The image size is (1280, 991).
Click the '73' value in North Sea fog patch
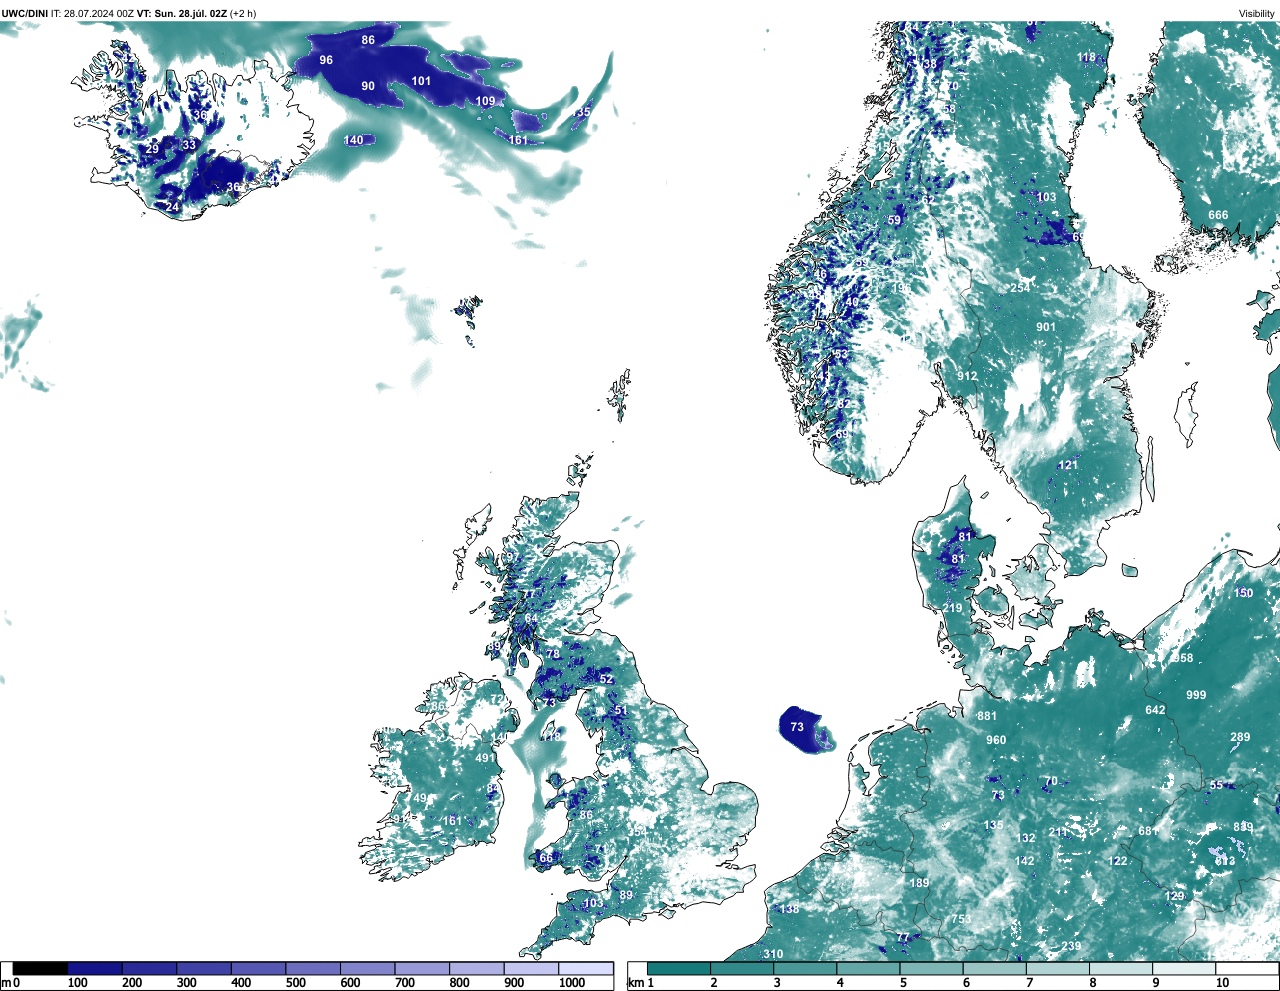(x=797, y=727)
